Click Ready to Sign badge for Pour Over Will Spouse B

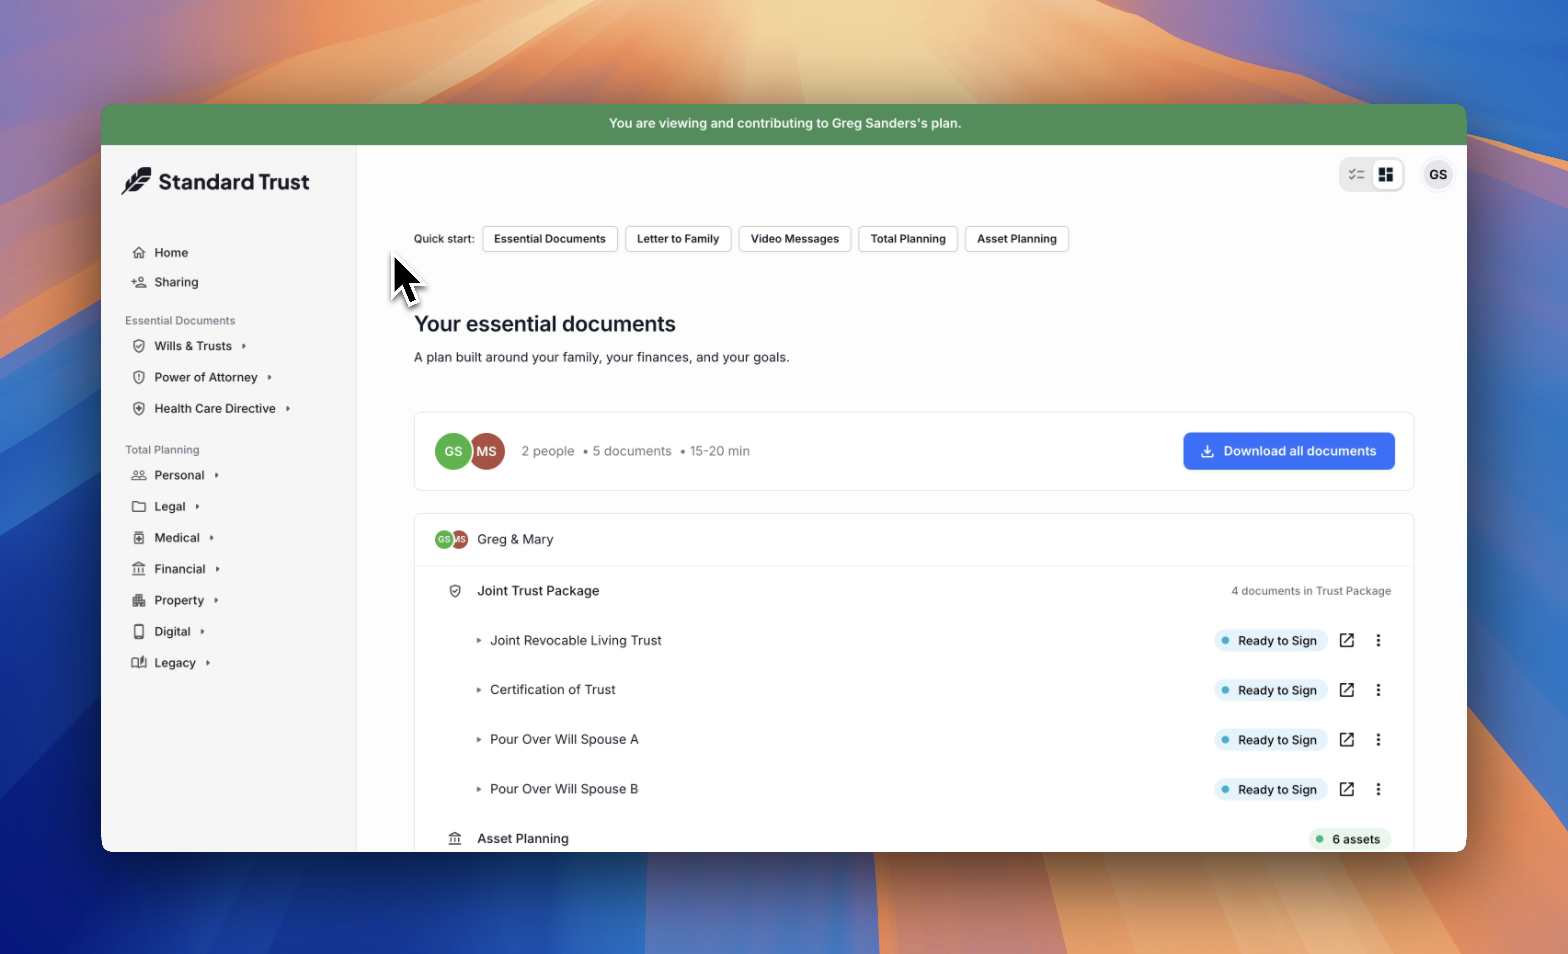point(1270,789)
